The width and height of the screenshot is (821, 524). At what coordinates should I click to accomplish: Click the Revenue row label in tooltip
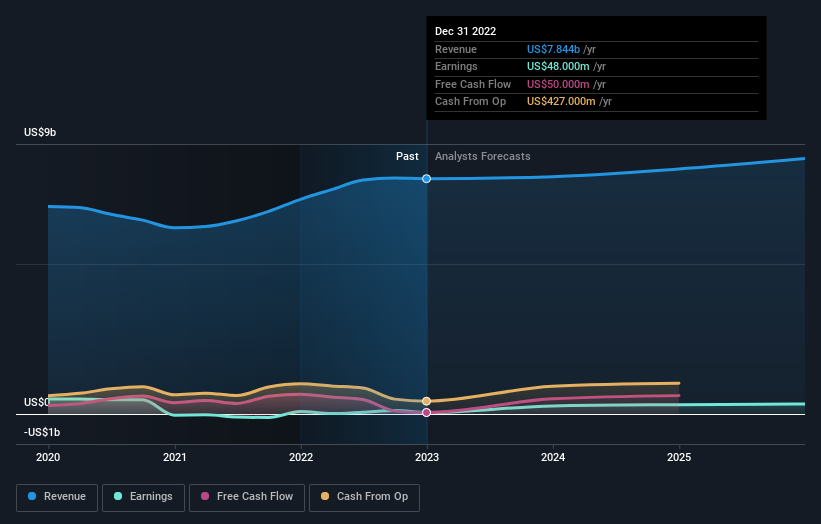pos(456,49)
